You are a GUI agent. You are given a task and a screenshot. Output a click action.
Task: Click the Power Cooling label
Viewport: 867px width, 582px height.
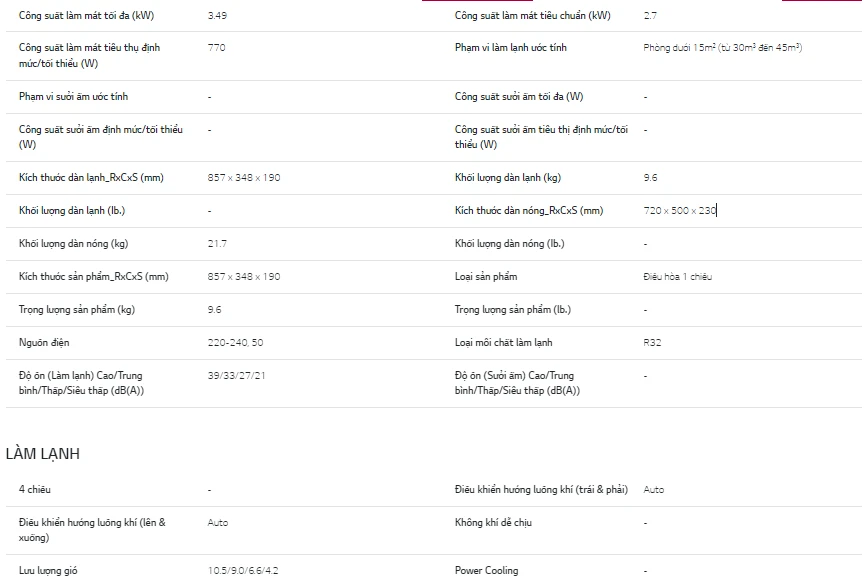tap(486, 571)
